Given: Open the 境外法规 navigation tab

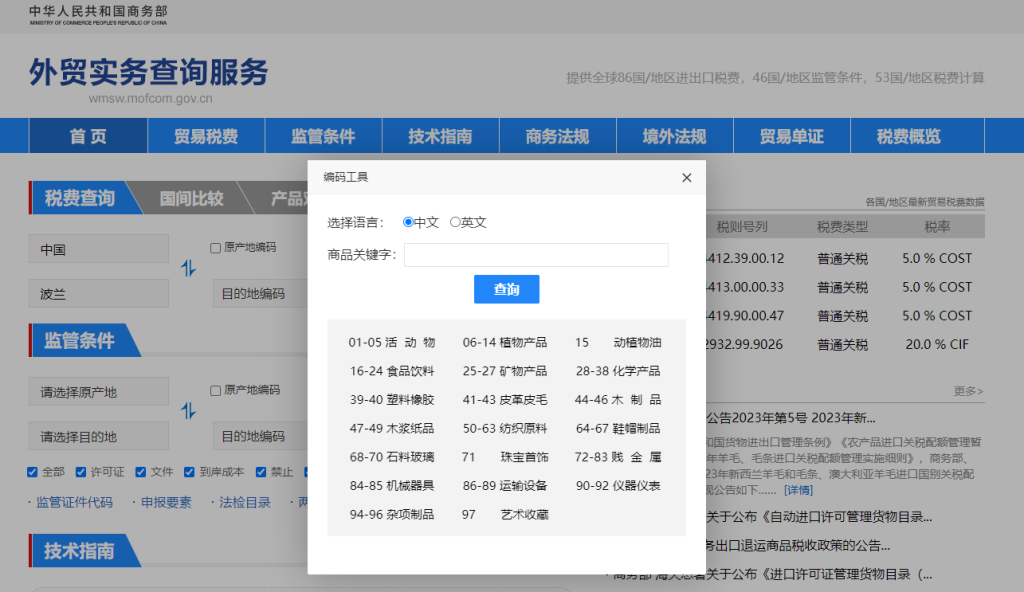Looking at the screenshot, I should pyautogui.click(x=675, y=136).
